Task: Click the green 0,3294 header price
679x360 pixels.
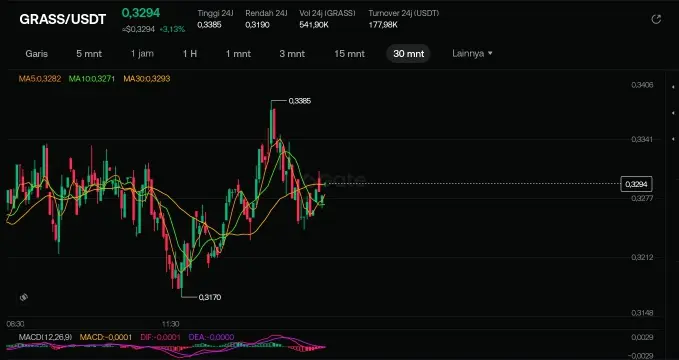Action: click(141, 13)
